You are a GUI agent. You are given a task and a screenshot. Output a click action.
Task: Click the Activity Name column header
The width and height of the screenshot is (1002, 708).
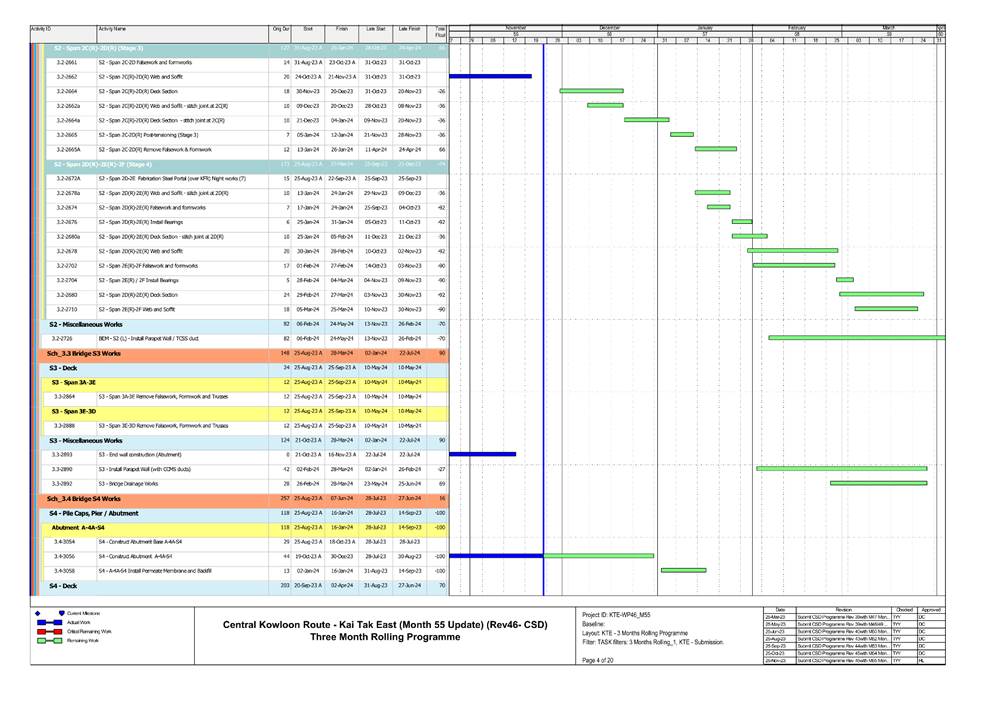click(112, 30)
